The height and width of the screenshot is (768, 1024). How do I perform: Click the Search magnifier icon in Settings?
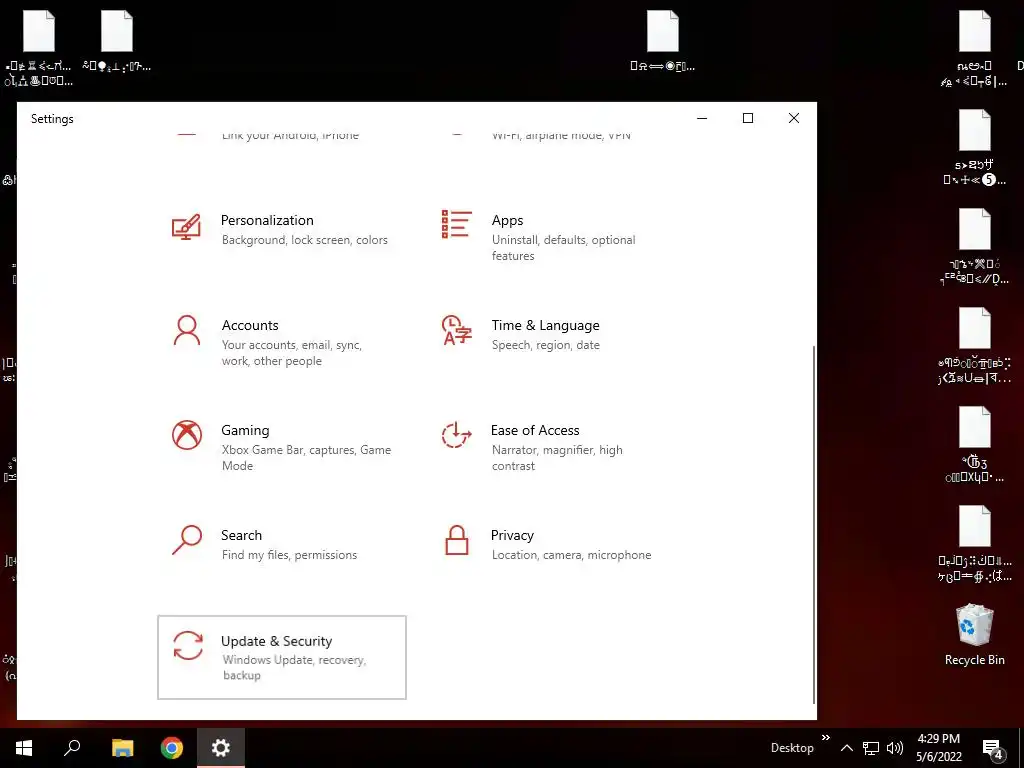point(187,540)
